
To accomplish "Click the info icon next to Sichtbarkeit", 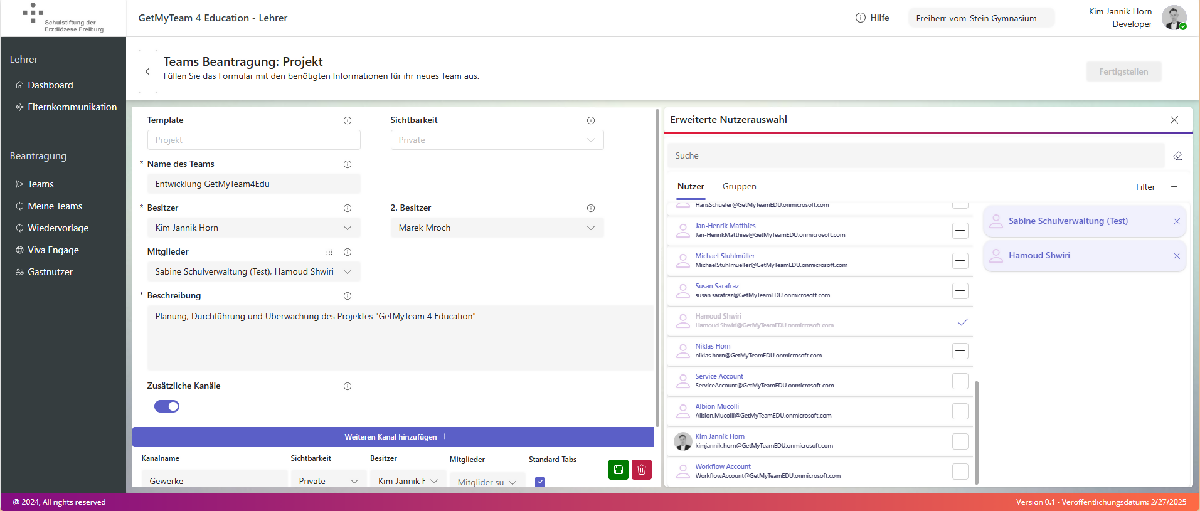I will [x=591, y=120].
